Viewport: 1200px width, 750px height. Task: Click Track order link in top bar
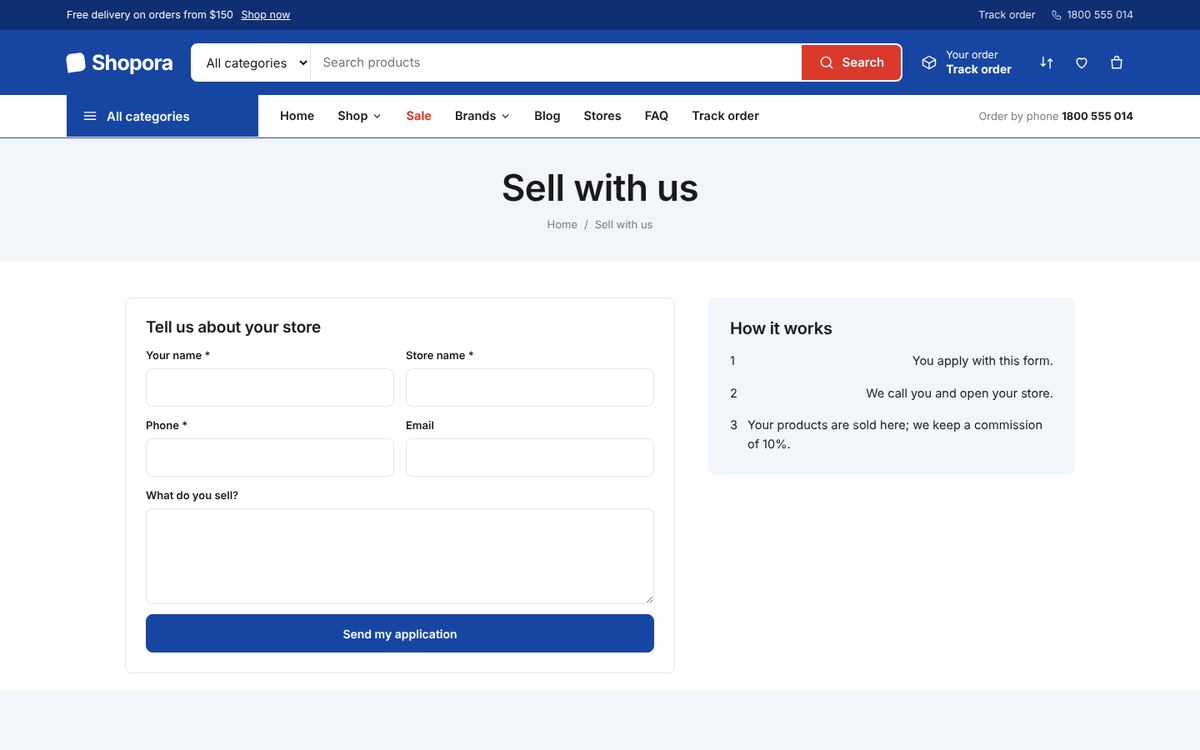pos(1007,15)
